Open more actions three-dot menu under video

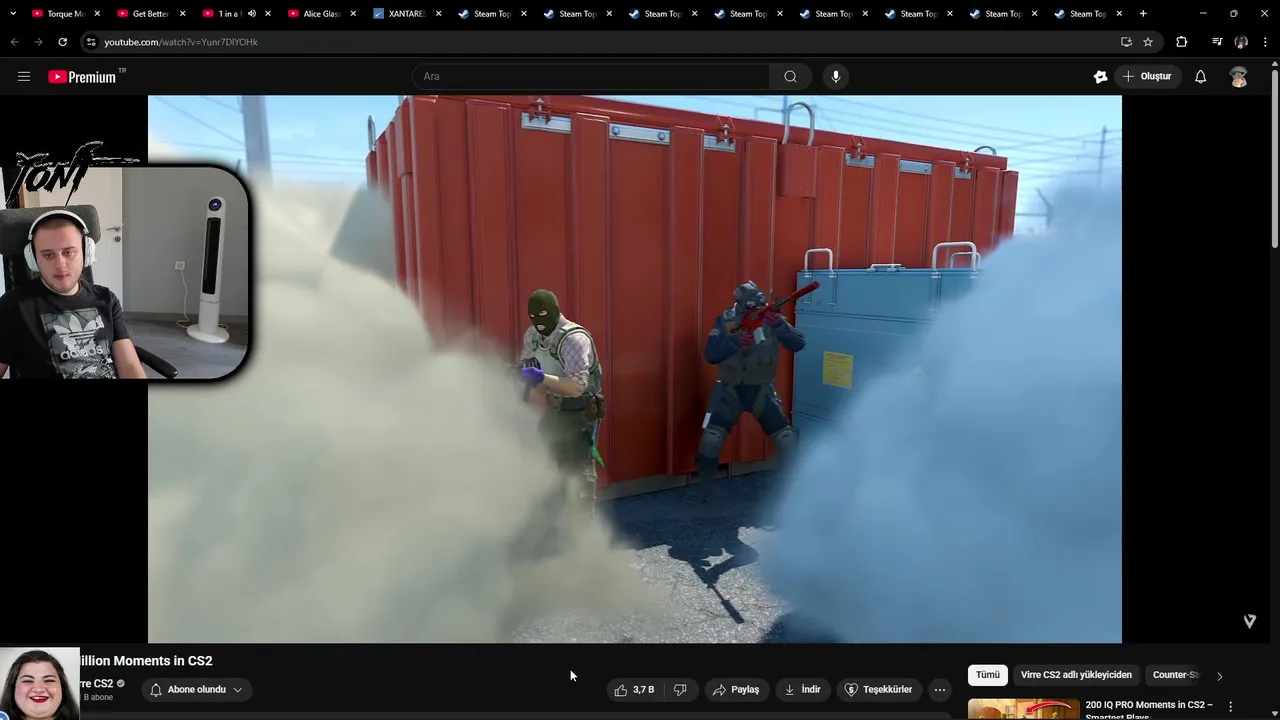click(939, 689)
